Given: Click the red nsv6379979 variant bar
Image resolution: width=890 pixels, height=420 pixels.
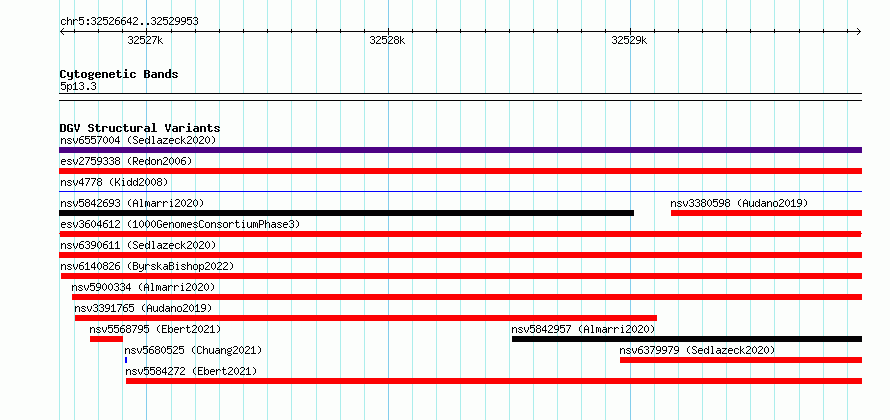Looking at the screenshot, I should point(741,360).
